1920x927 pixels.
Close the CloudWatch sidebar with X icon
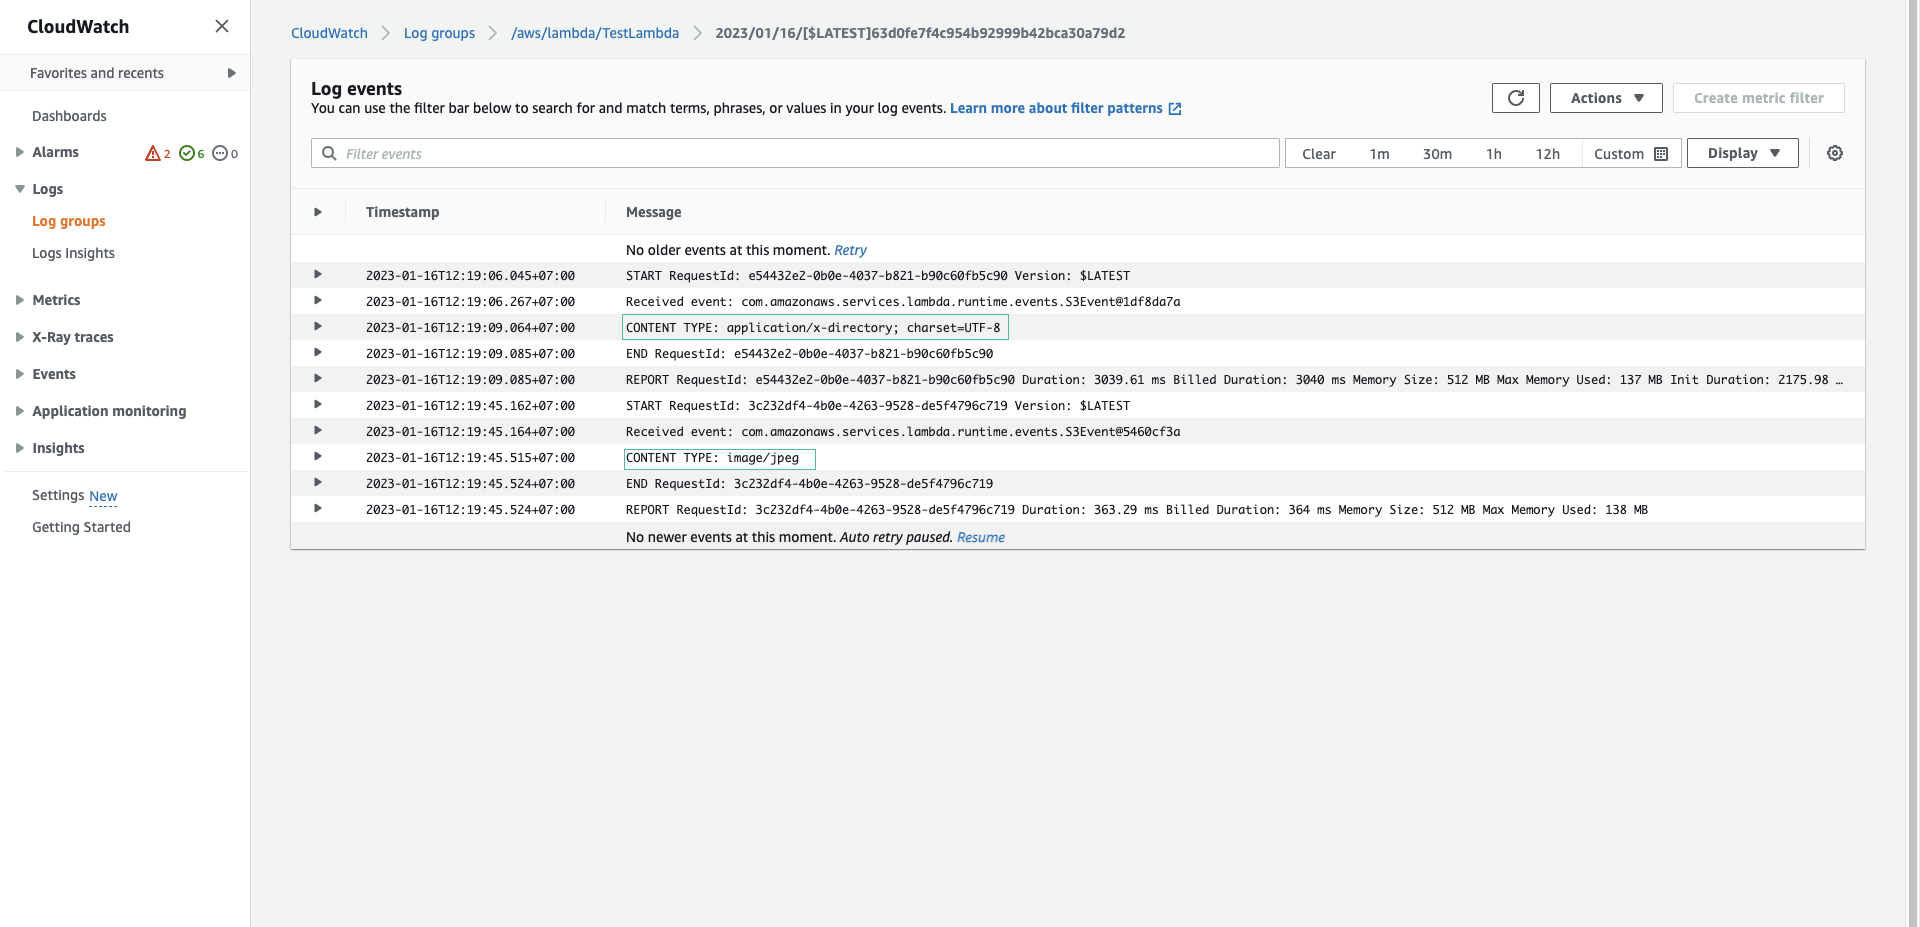(222, 26)
